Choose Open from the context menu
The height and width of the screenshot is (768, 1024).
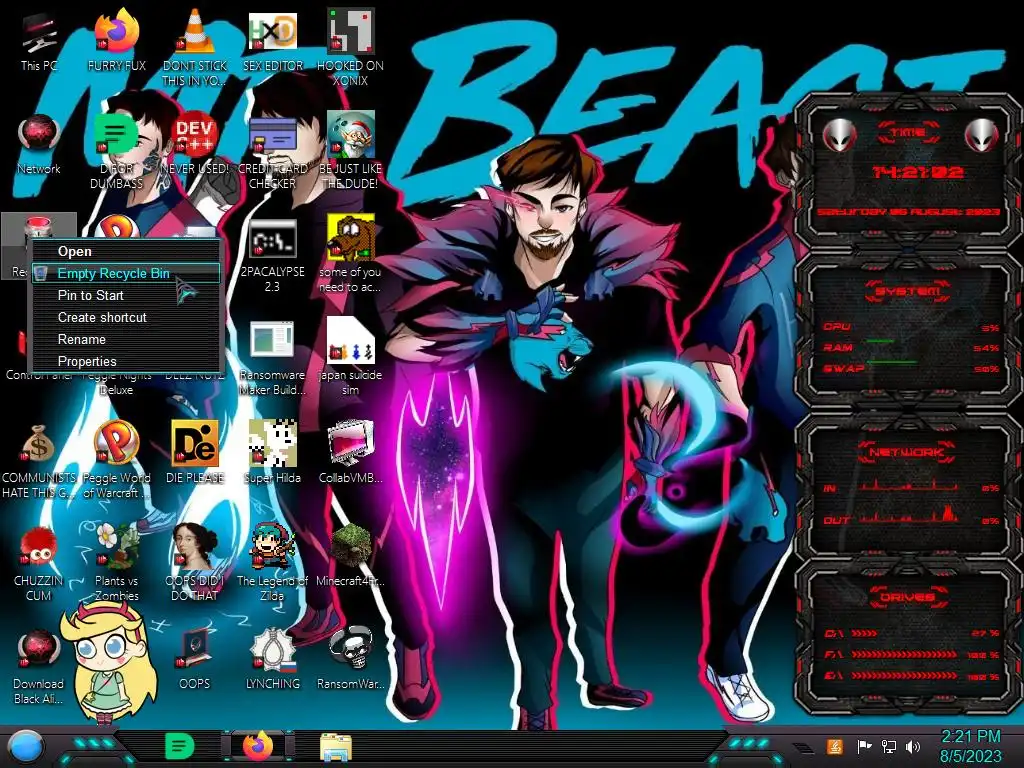(x=126, y=251)
